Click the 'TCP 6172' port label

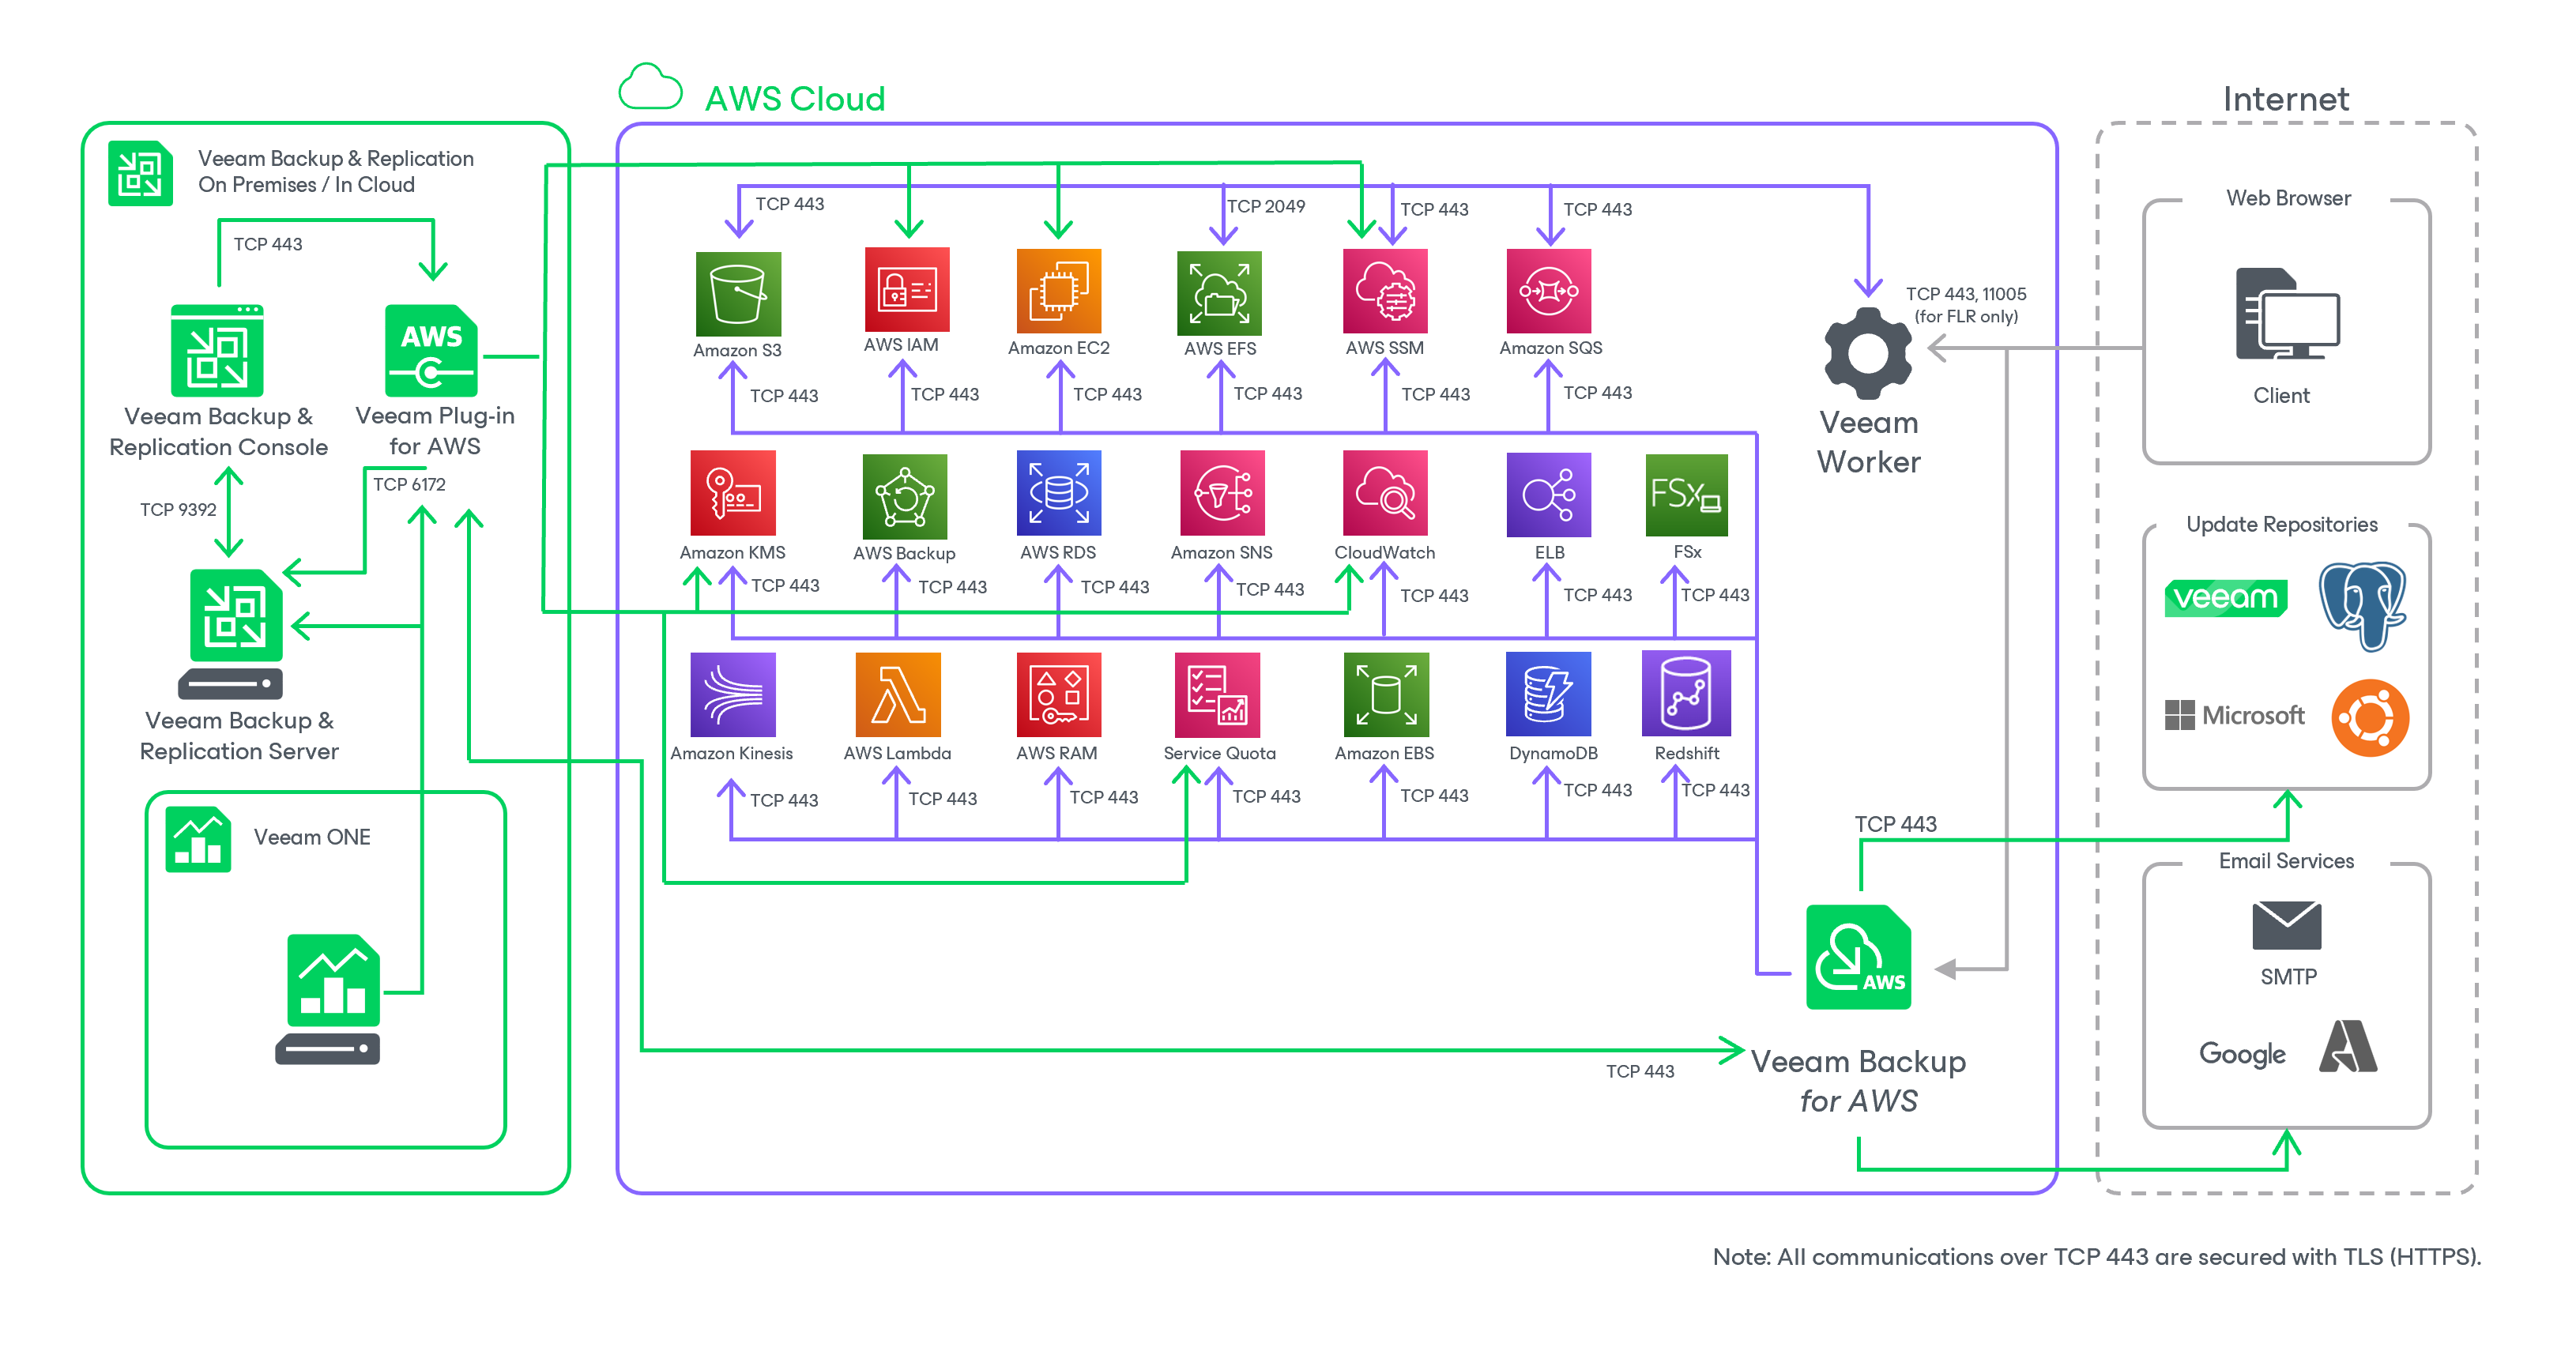point(409,484)
